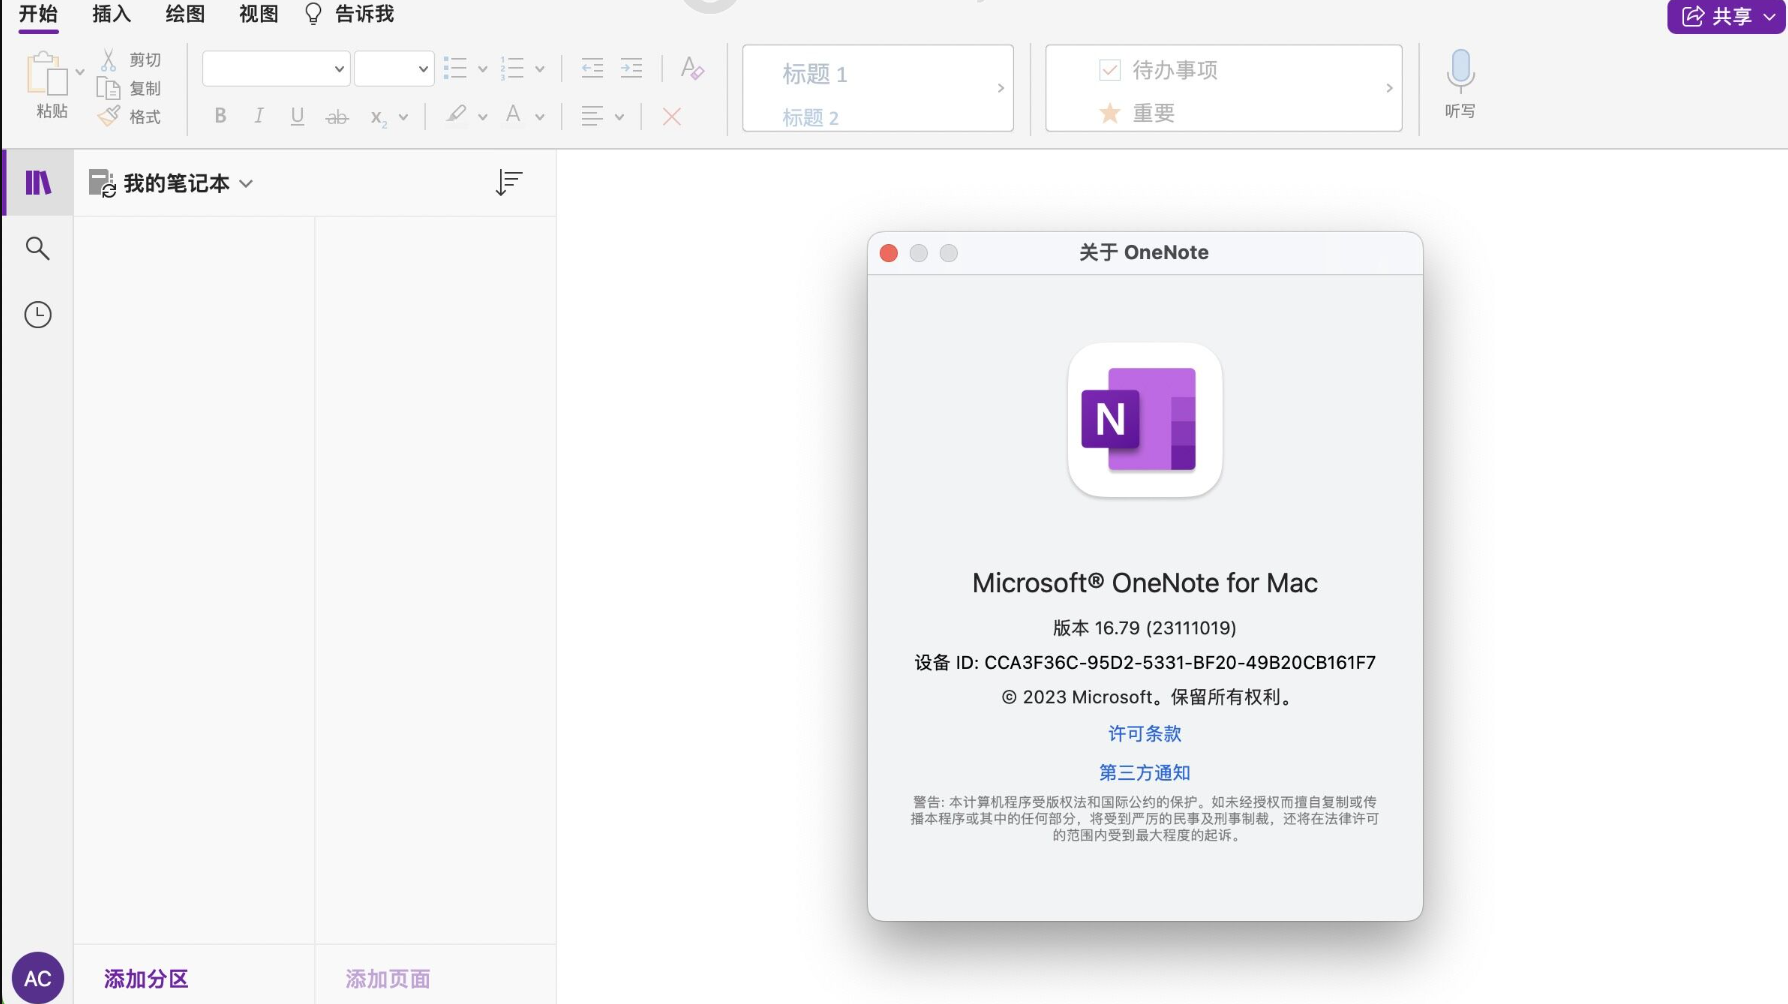This screenshot has width=1788, height=1004.
Task: Select the highlighter pen icon
Action: pos(456,115)
